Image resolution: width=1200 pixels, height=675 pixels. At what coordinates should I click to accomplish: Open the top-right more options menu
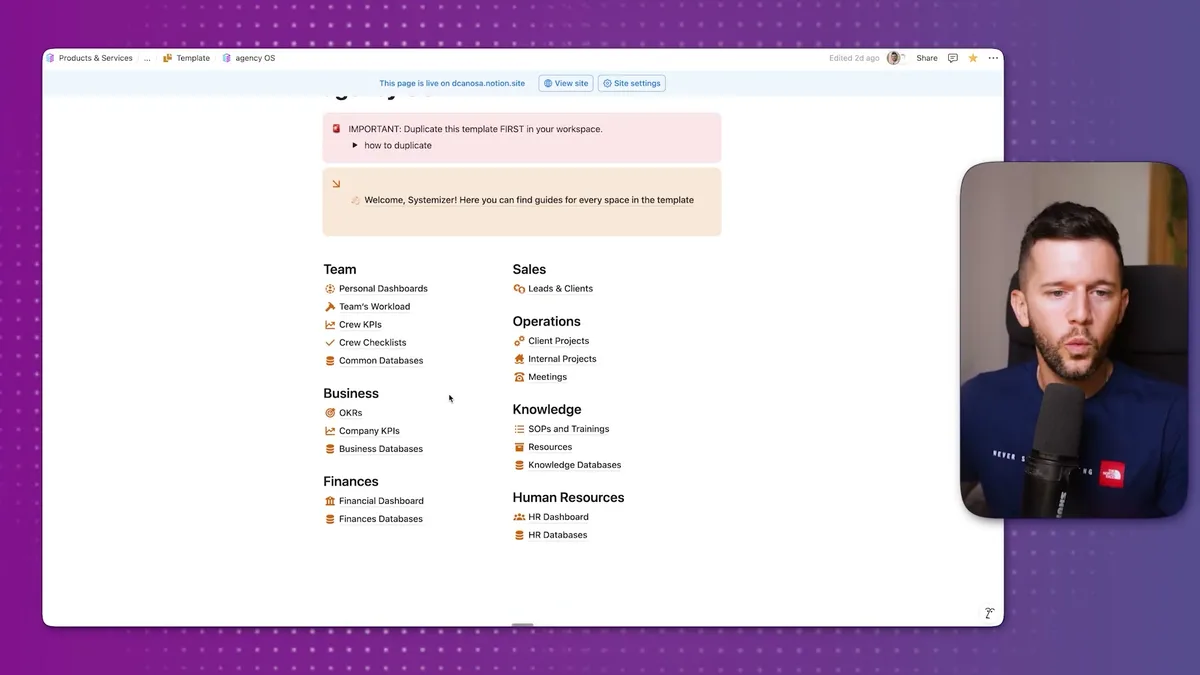pos(992,58)
